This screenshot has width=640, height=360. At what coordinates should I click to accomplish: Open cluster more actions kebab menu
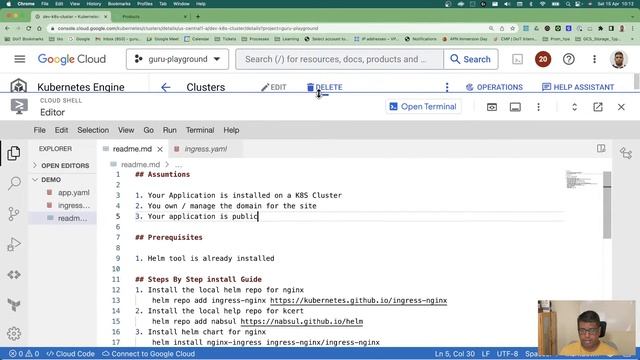[x=447, y=87]
